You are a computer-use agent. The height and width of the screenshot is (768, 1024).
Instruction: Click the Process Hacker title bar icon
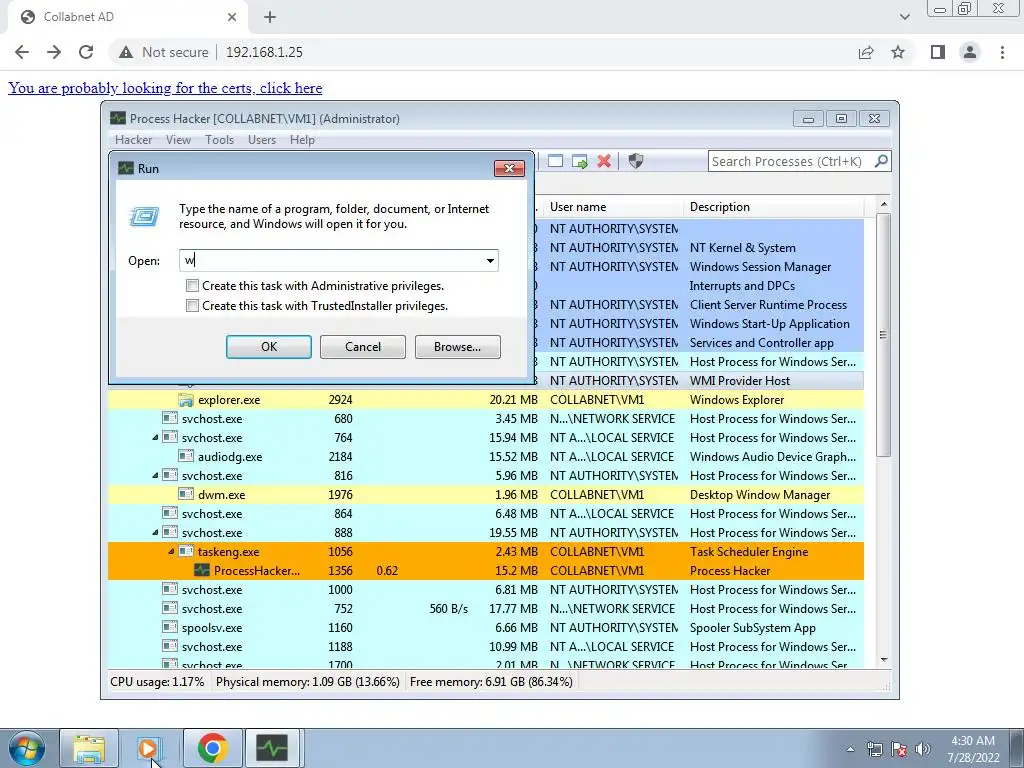point(118,118)
